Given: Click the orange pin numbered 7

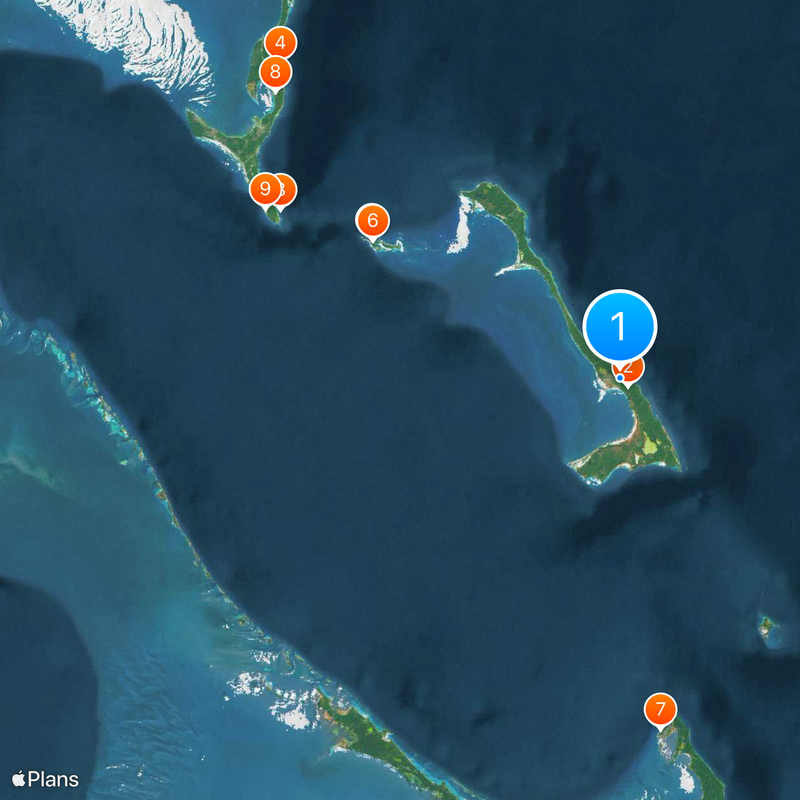Looking at the screenshot, I should click(660, 710).
